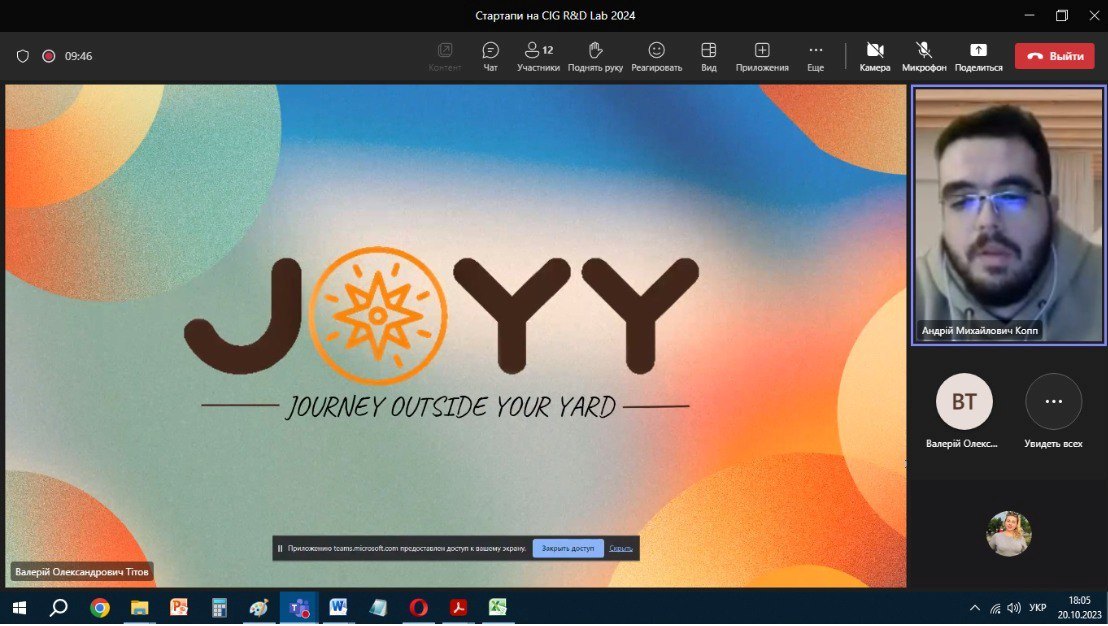Open Google Chrome from taskbar
Image resolution: width=1108 pixels, height=626 pixels.
click(x=100, y=608)
